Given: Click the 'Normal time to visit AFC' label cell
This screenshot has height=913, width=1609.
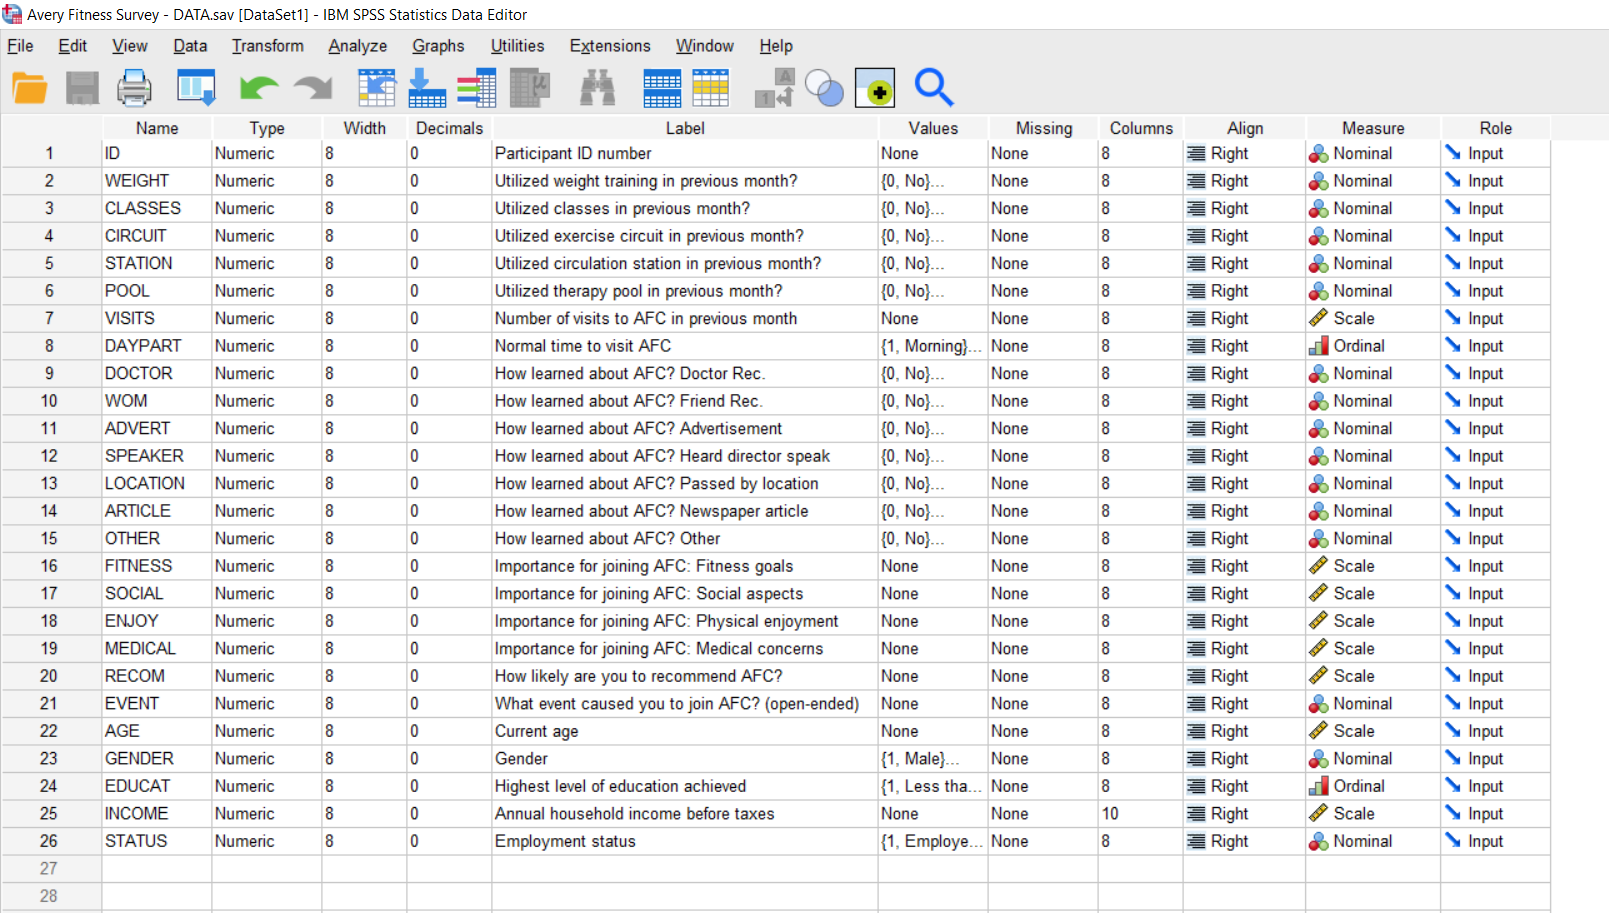Looking at the screenshot, I should point(685,346).
